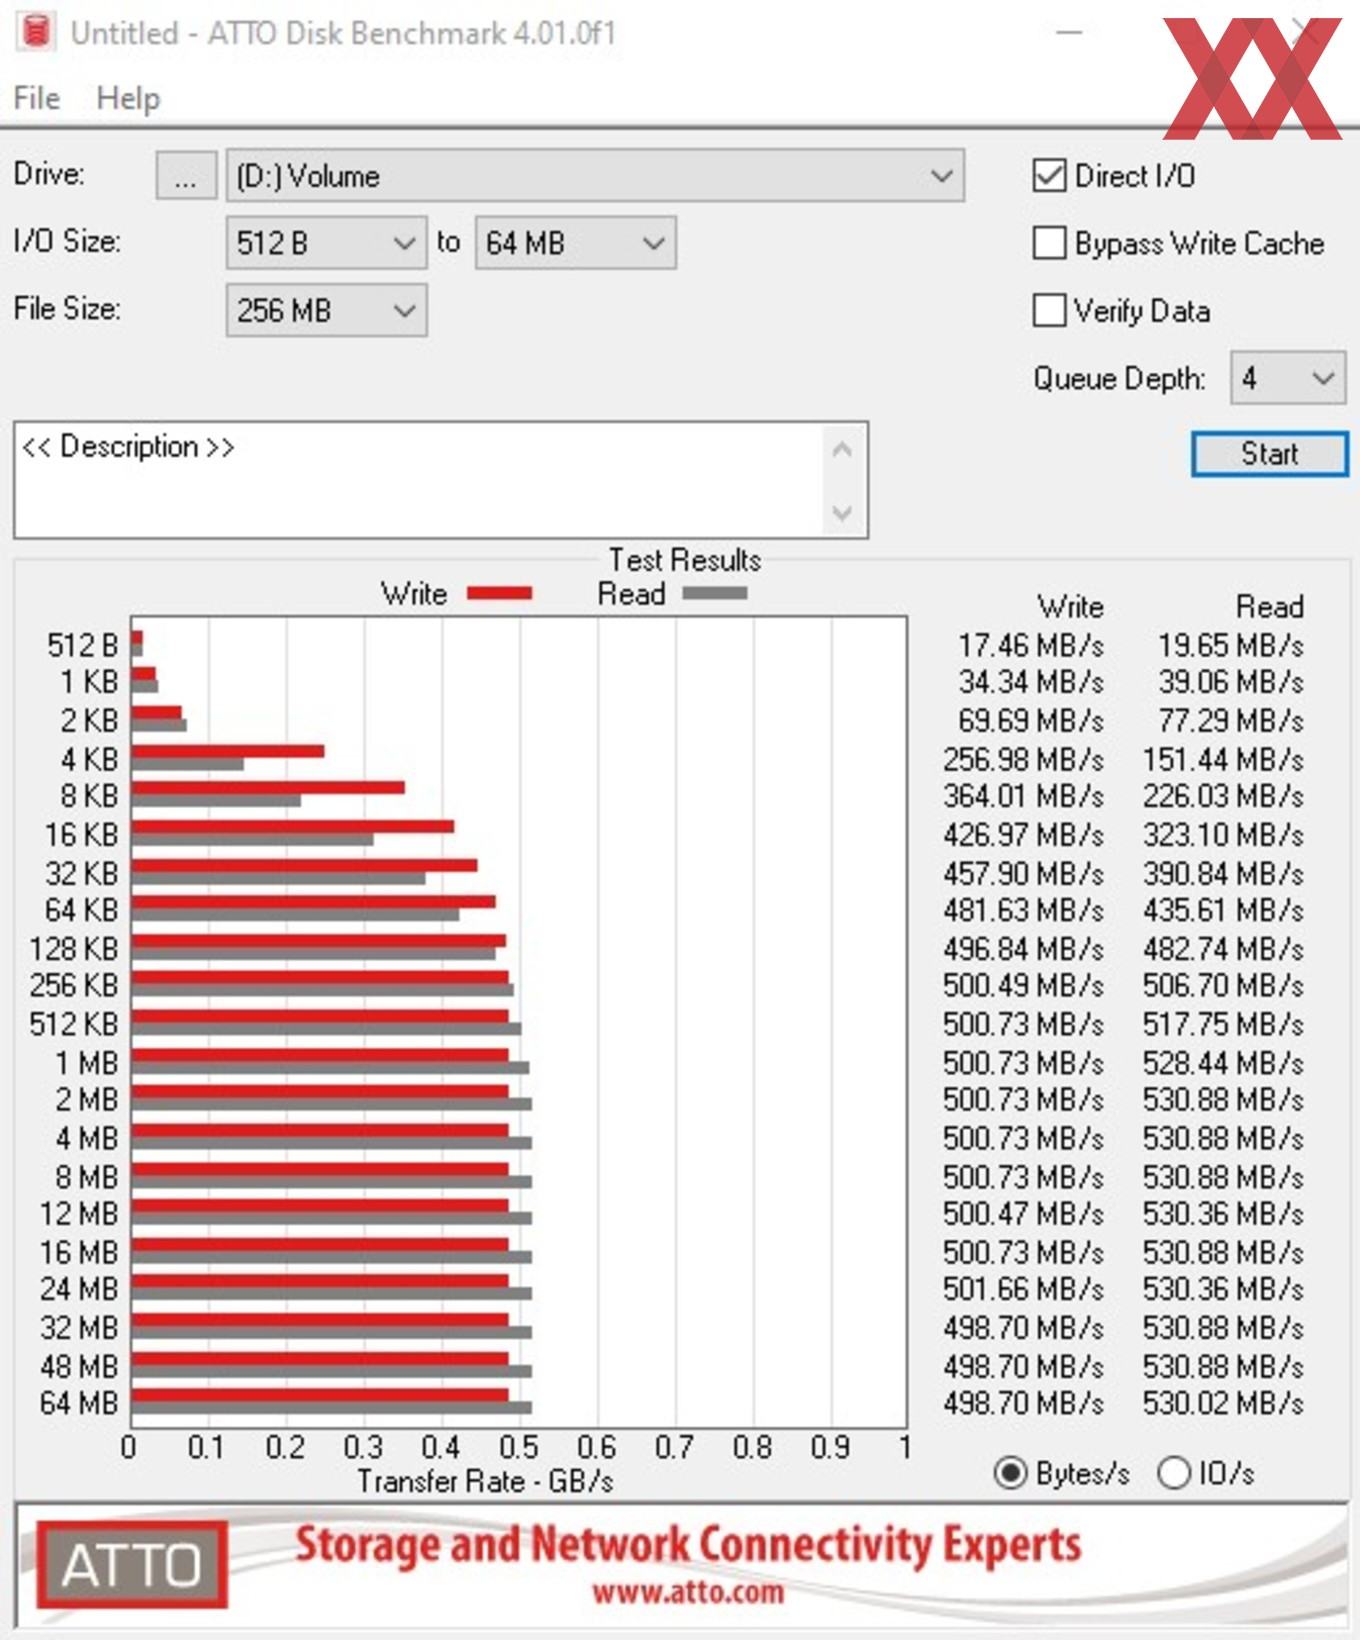The height and width of the screenshot is (1640, 1360).
Task: Open the www.atto.com link in banner
Action: 688,1592
